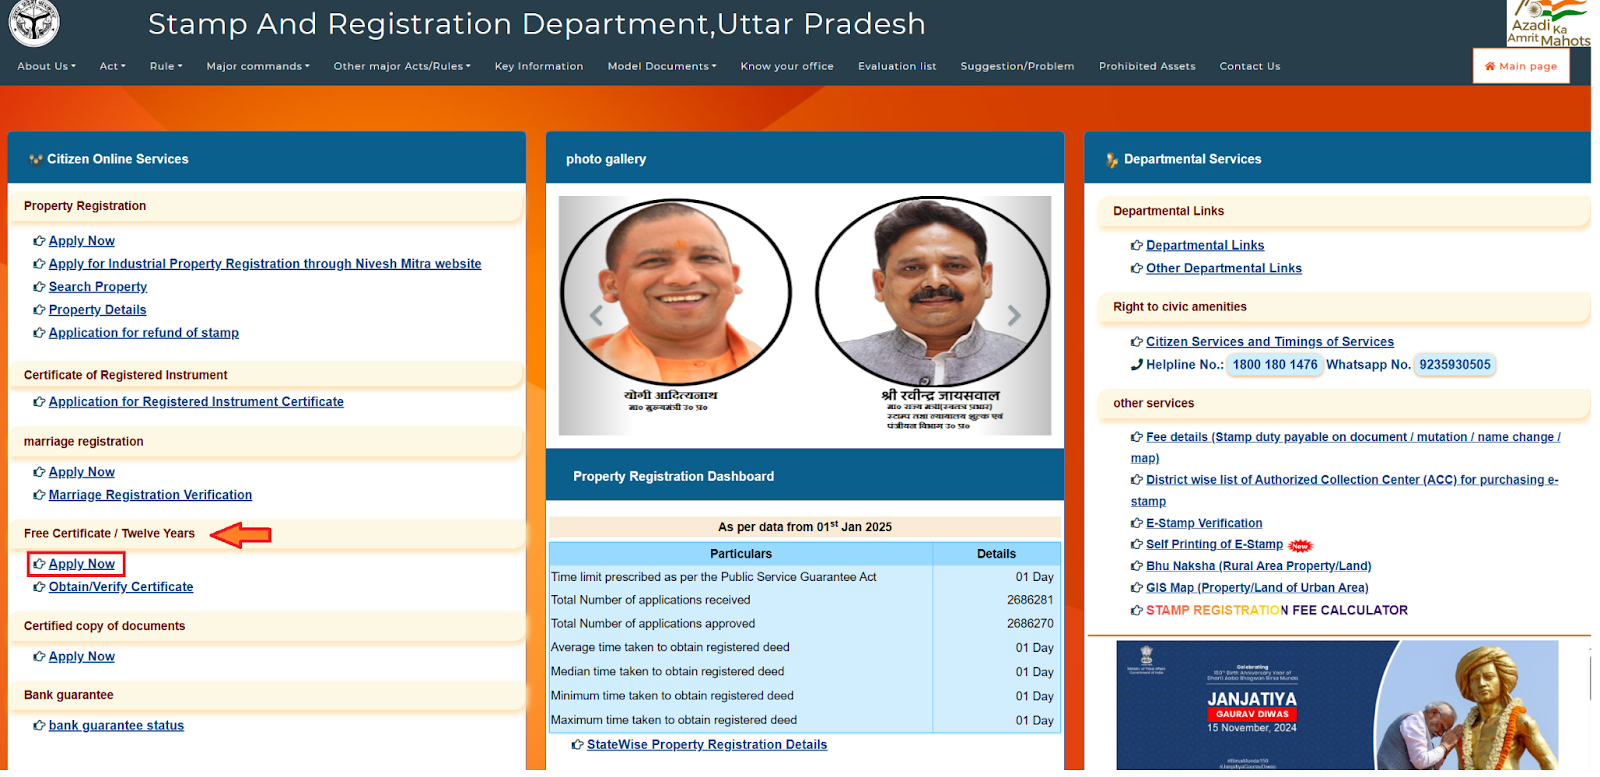Viewport: 1600px width, 777px height.
Task: Click the previous arrow in photo gallery
Action: pyautogui.click(x=596, y=316)
